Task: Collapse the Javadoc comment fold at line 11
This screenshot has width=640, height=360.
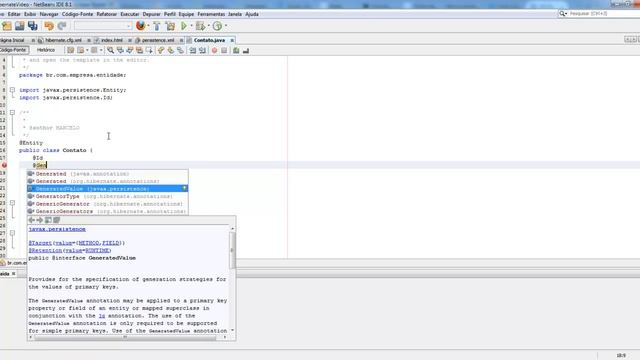Action: [x=12, y=112]
